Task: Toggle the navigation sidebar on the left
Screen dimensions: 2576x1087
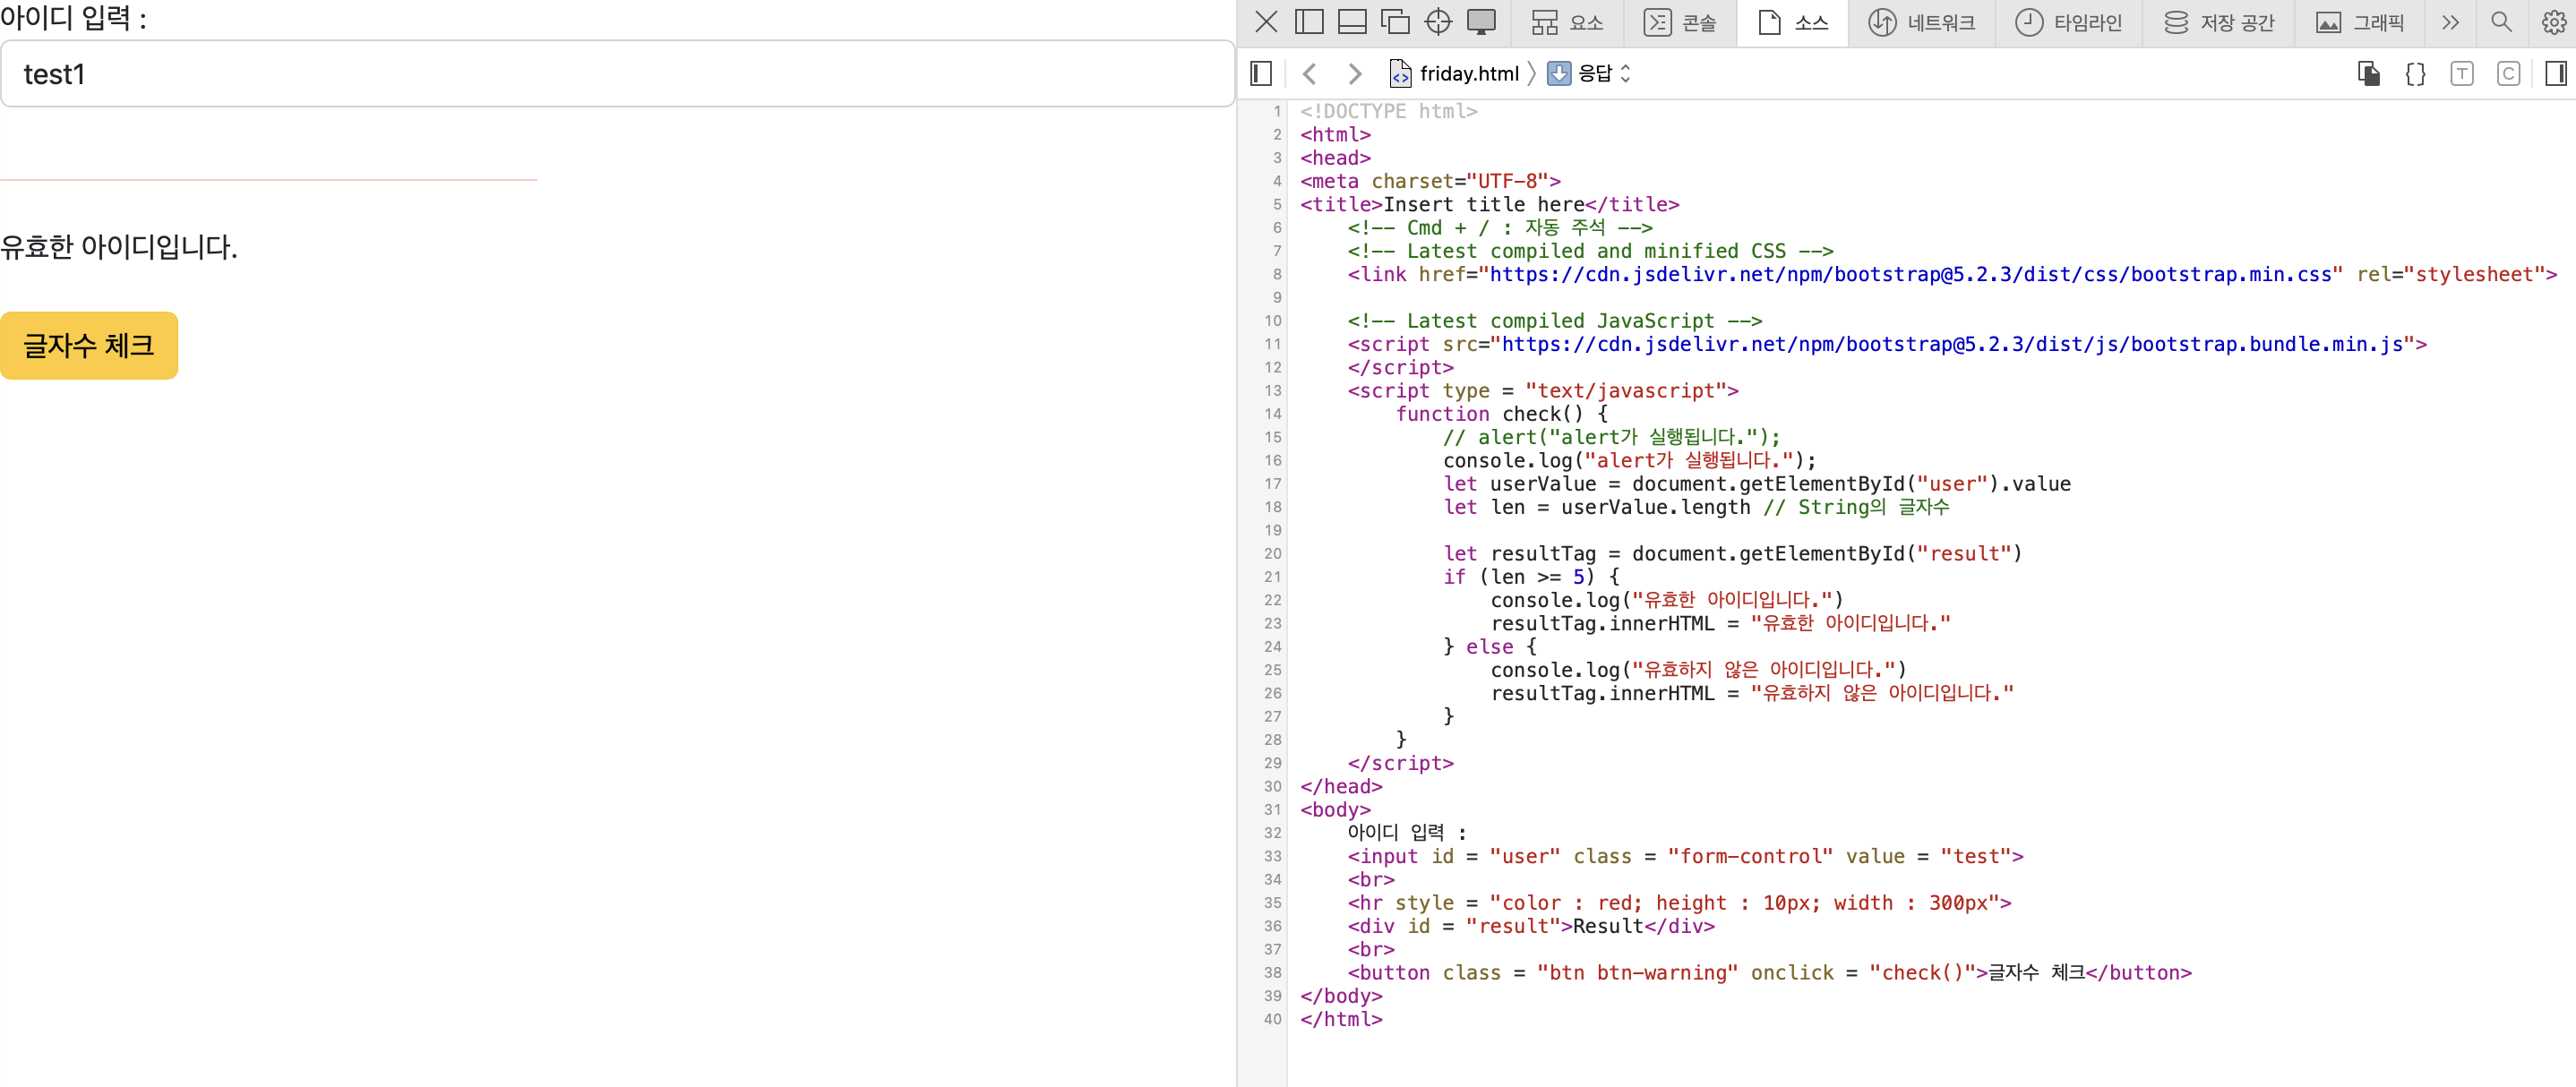Action: pyautogui.click(x=1261, y=73)
